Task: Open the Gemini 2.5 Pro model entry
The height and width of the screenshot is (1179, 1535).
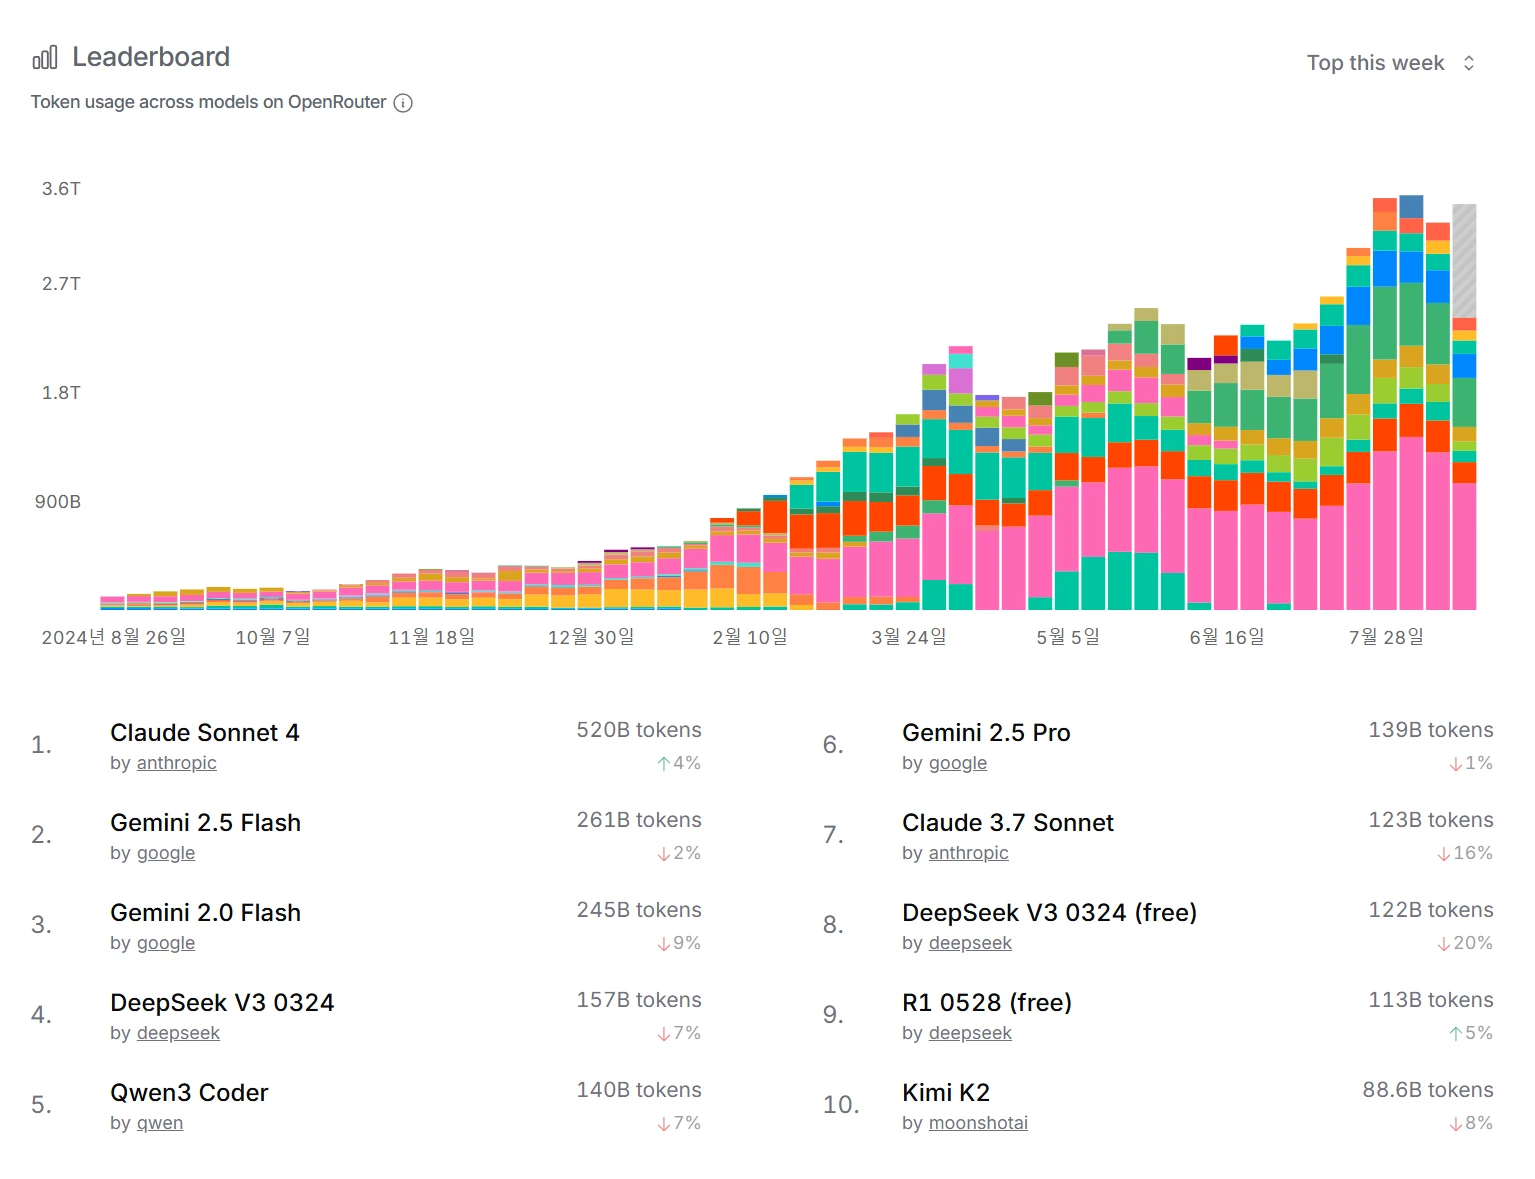Action: tap(985, 733)
